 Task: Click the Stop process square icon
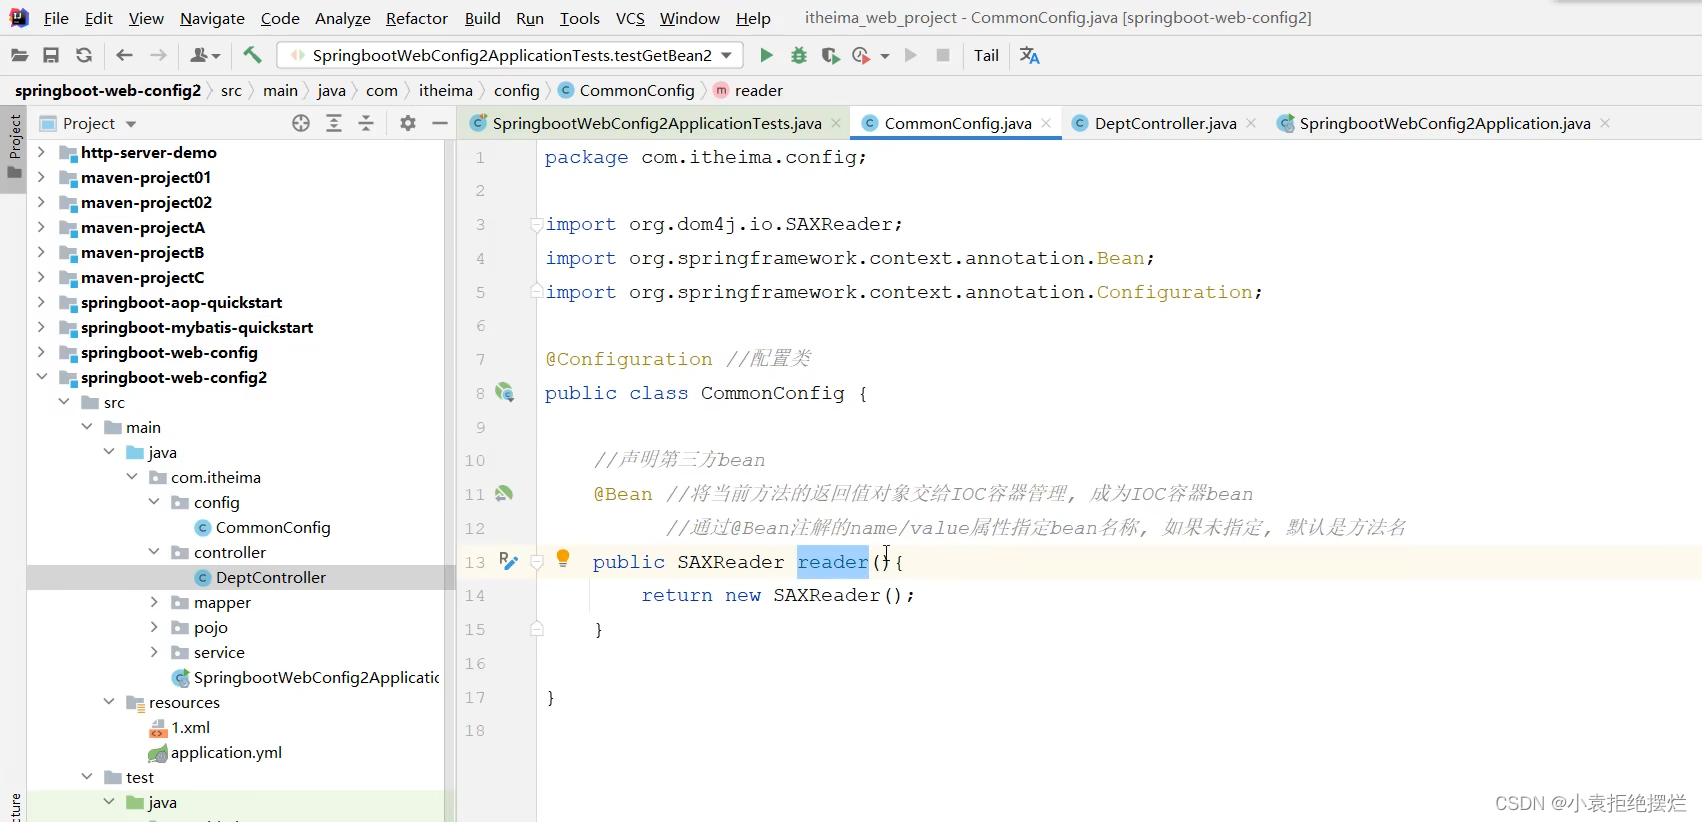pyautogui.click(x=942, y=55)
